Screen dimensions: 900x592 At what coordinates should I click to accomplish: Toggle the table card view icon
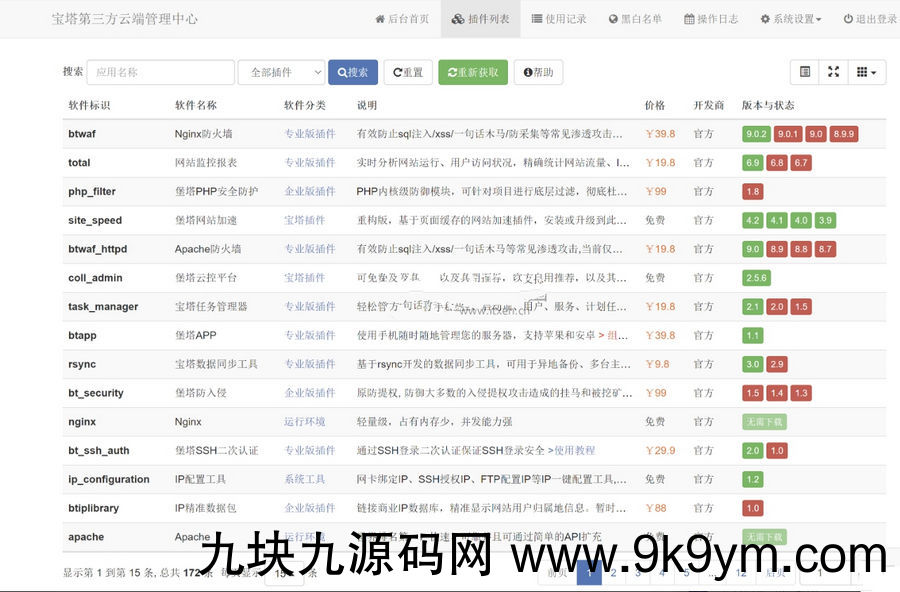coord(805,72)
